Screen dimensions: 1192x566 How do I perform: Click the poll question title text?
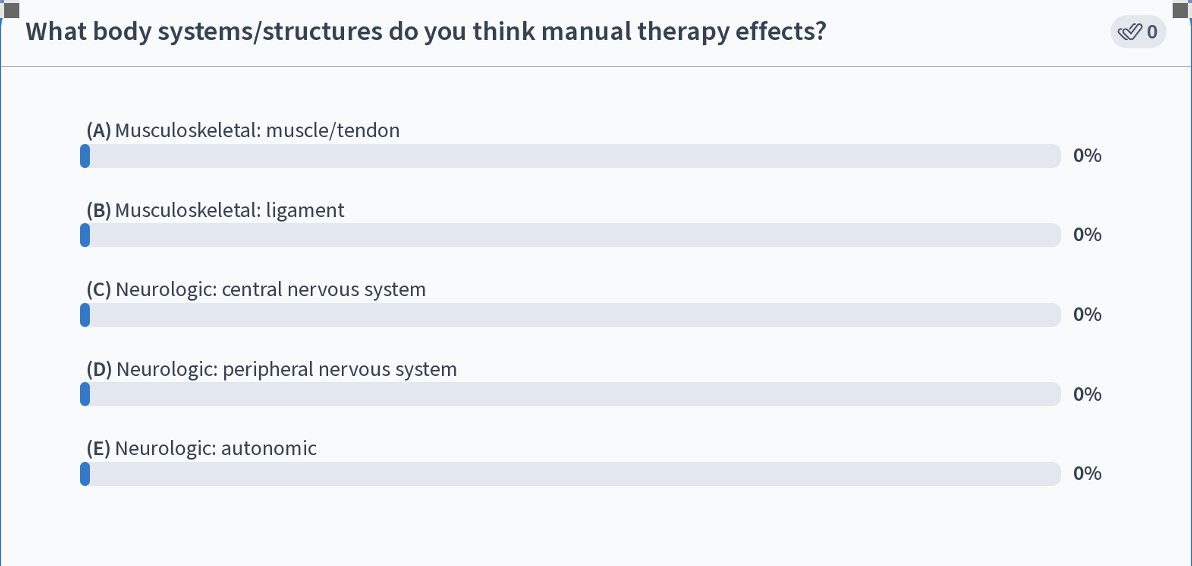[425, 31]
